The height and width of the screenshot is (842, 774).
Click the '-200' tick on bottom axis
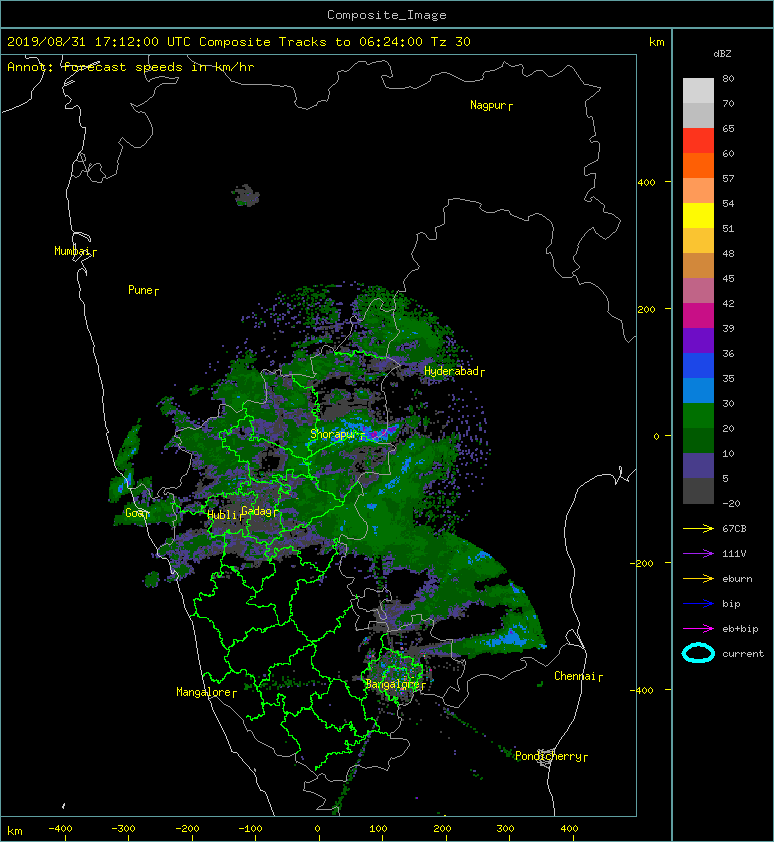[x=187, y=829]
